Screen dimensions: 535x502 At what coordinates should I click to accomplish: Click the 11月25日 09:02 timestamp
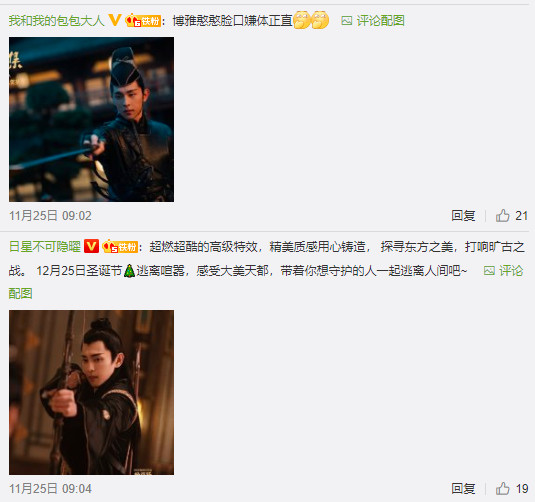pos(50,216)
